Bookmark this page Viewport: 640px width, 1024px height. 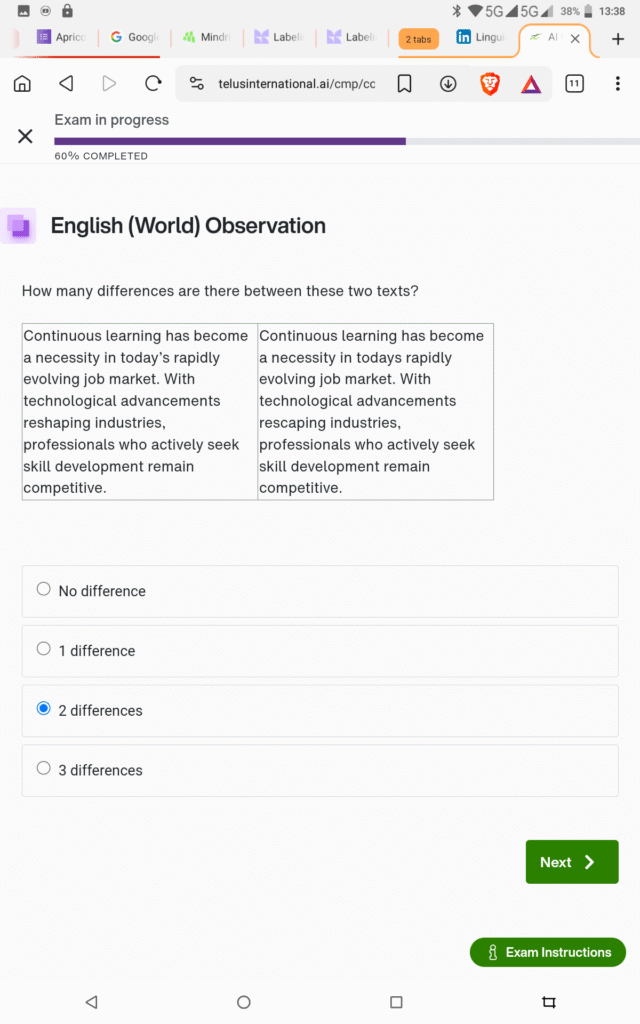[404, 84]
